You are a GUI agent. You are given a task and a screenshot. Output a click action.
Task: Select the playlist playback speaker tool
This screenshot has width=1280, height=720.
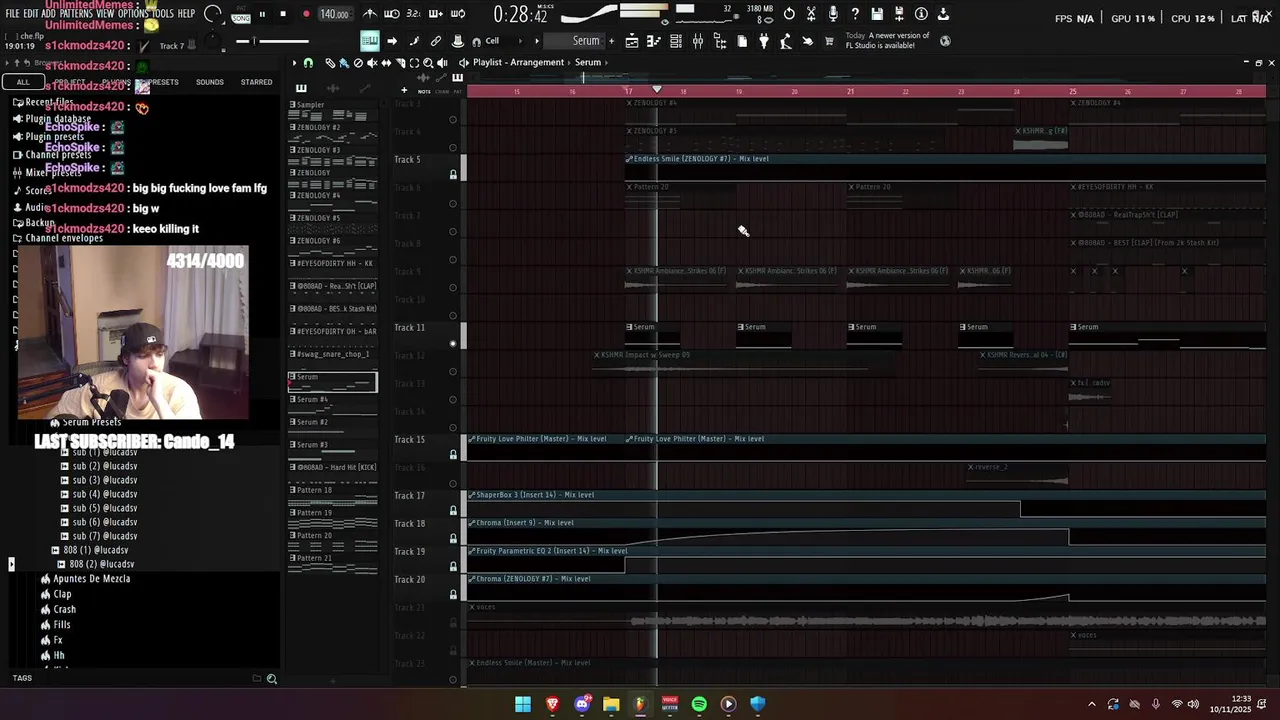[442, 63]
